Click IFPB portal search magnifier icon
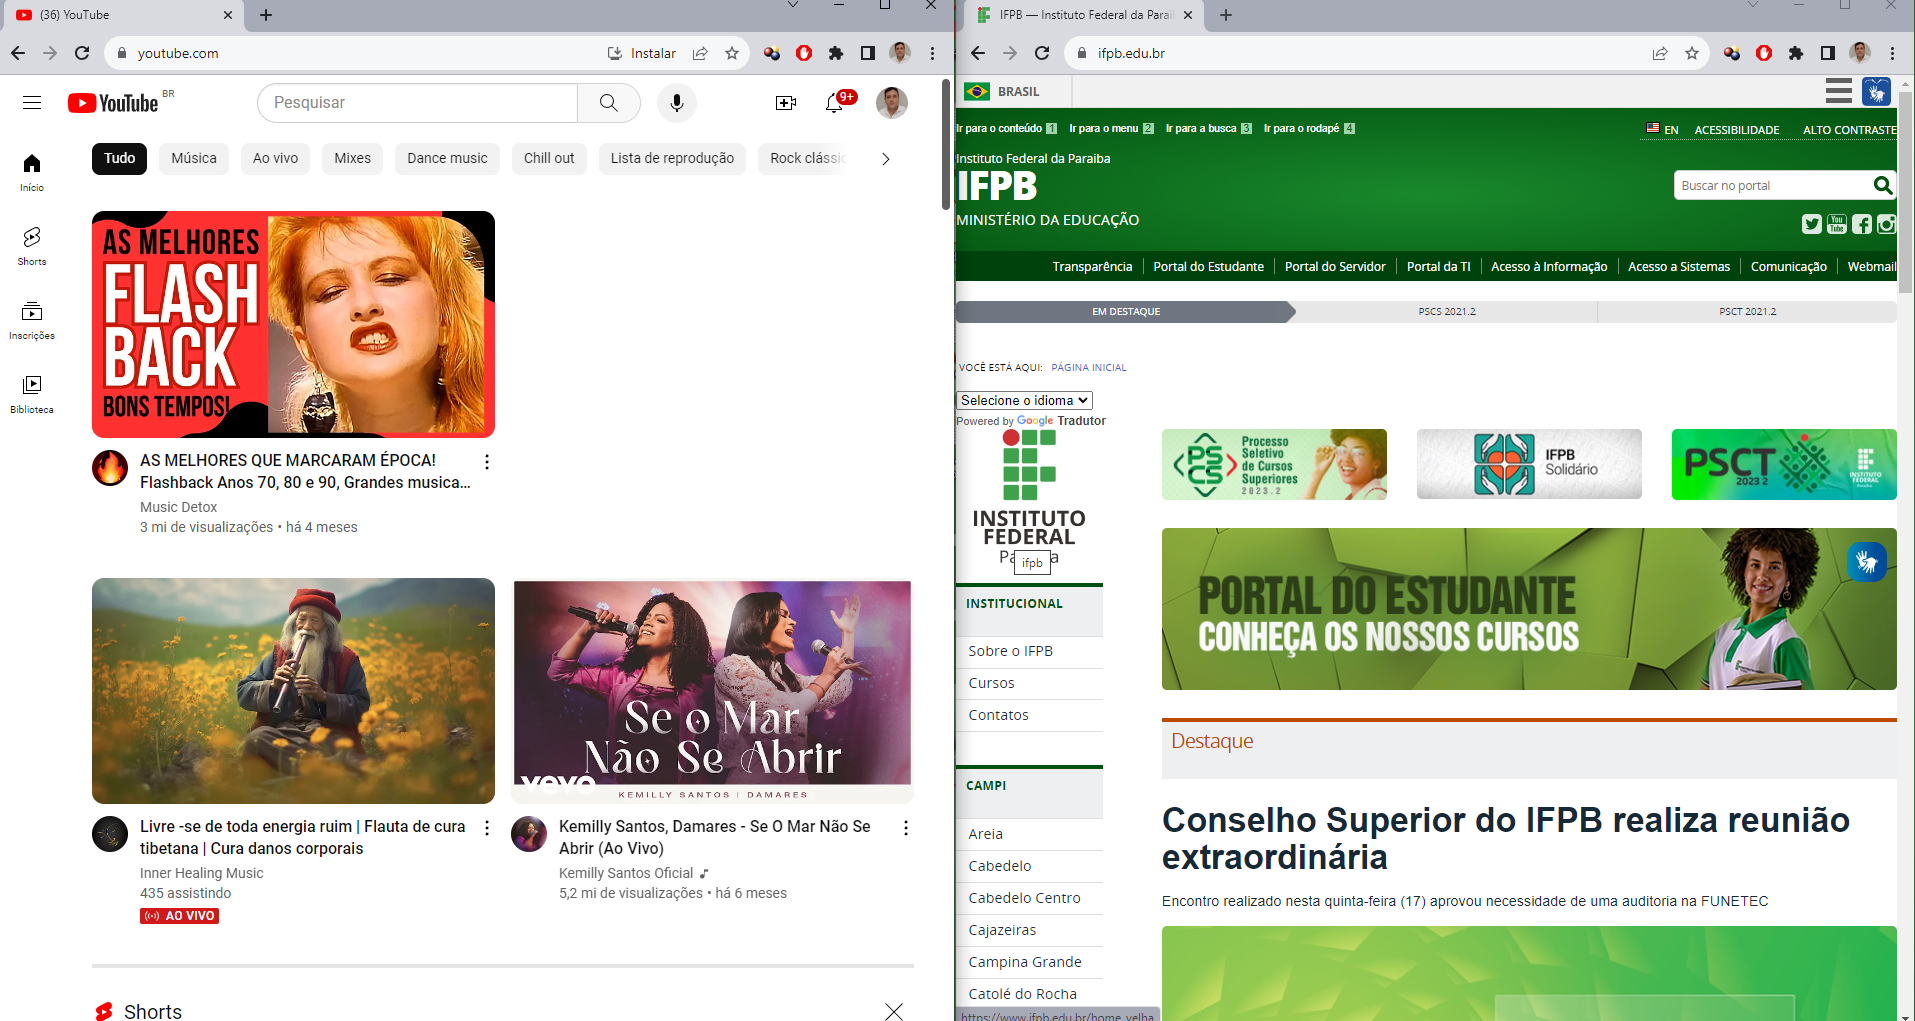This screenshot has height=1021, width=1915. 1882,185
